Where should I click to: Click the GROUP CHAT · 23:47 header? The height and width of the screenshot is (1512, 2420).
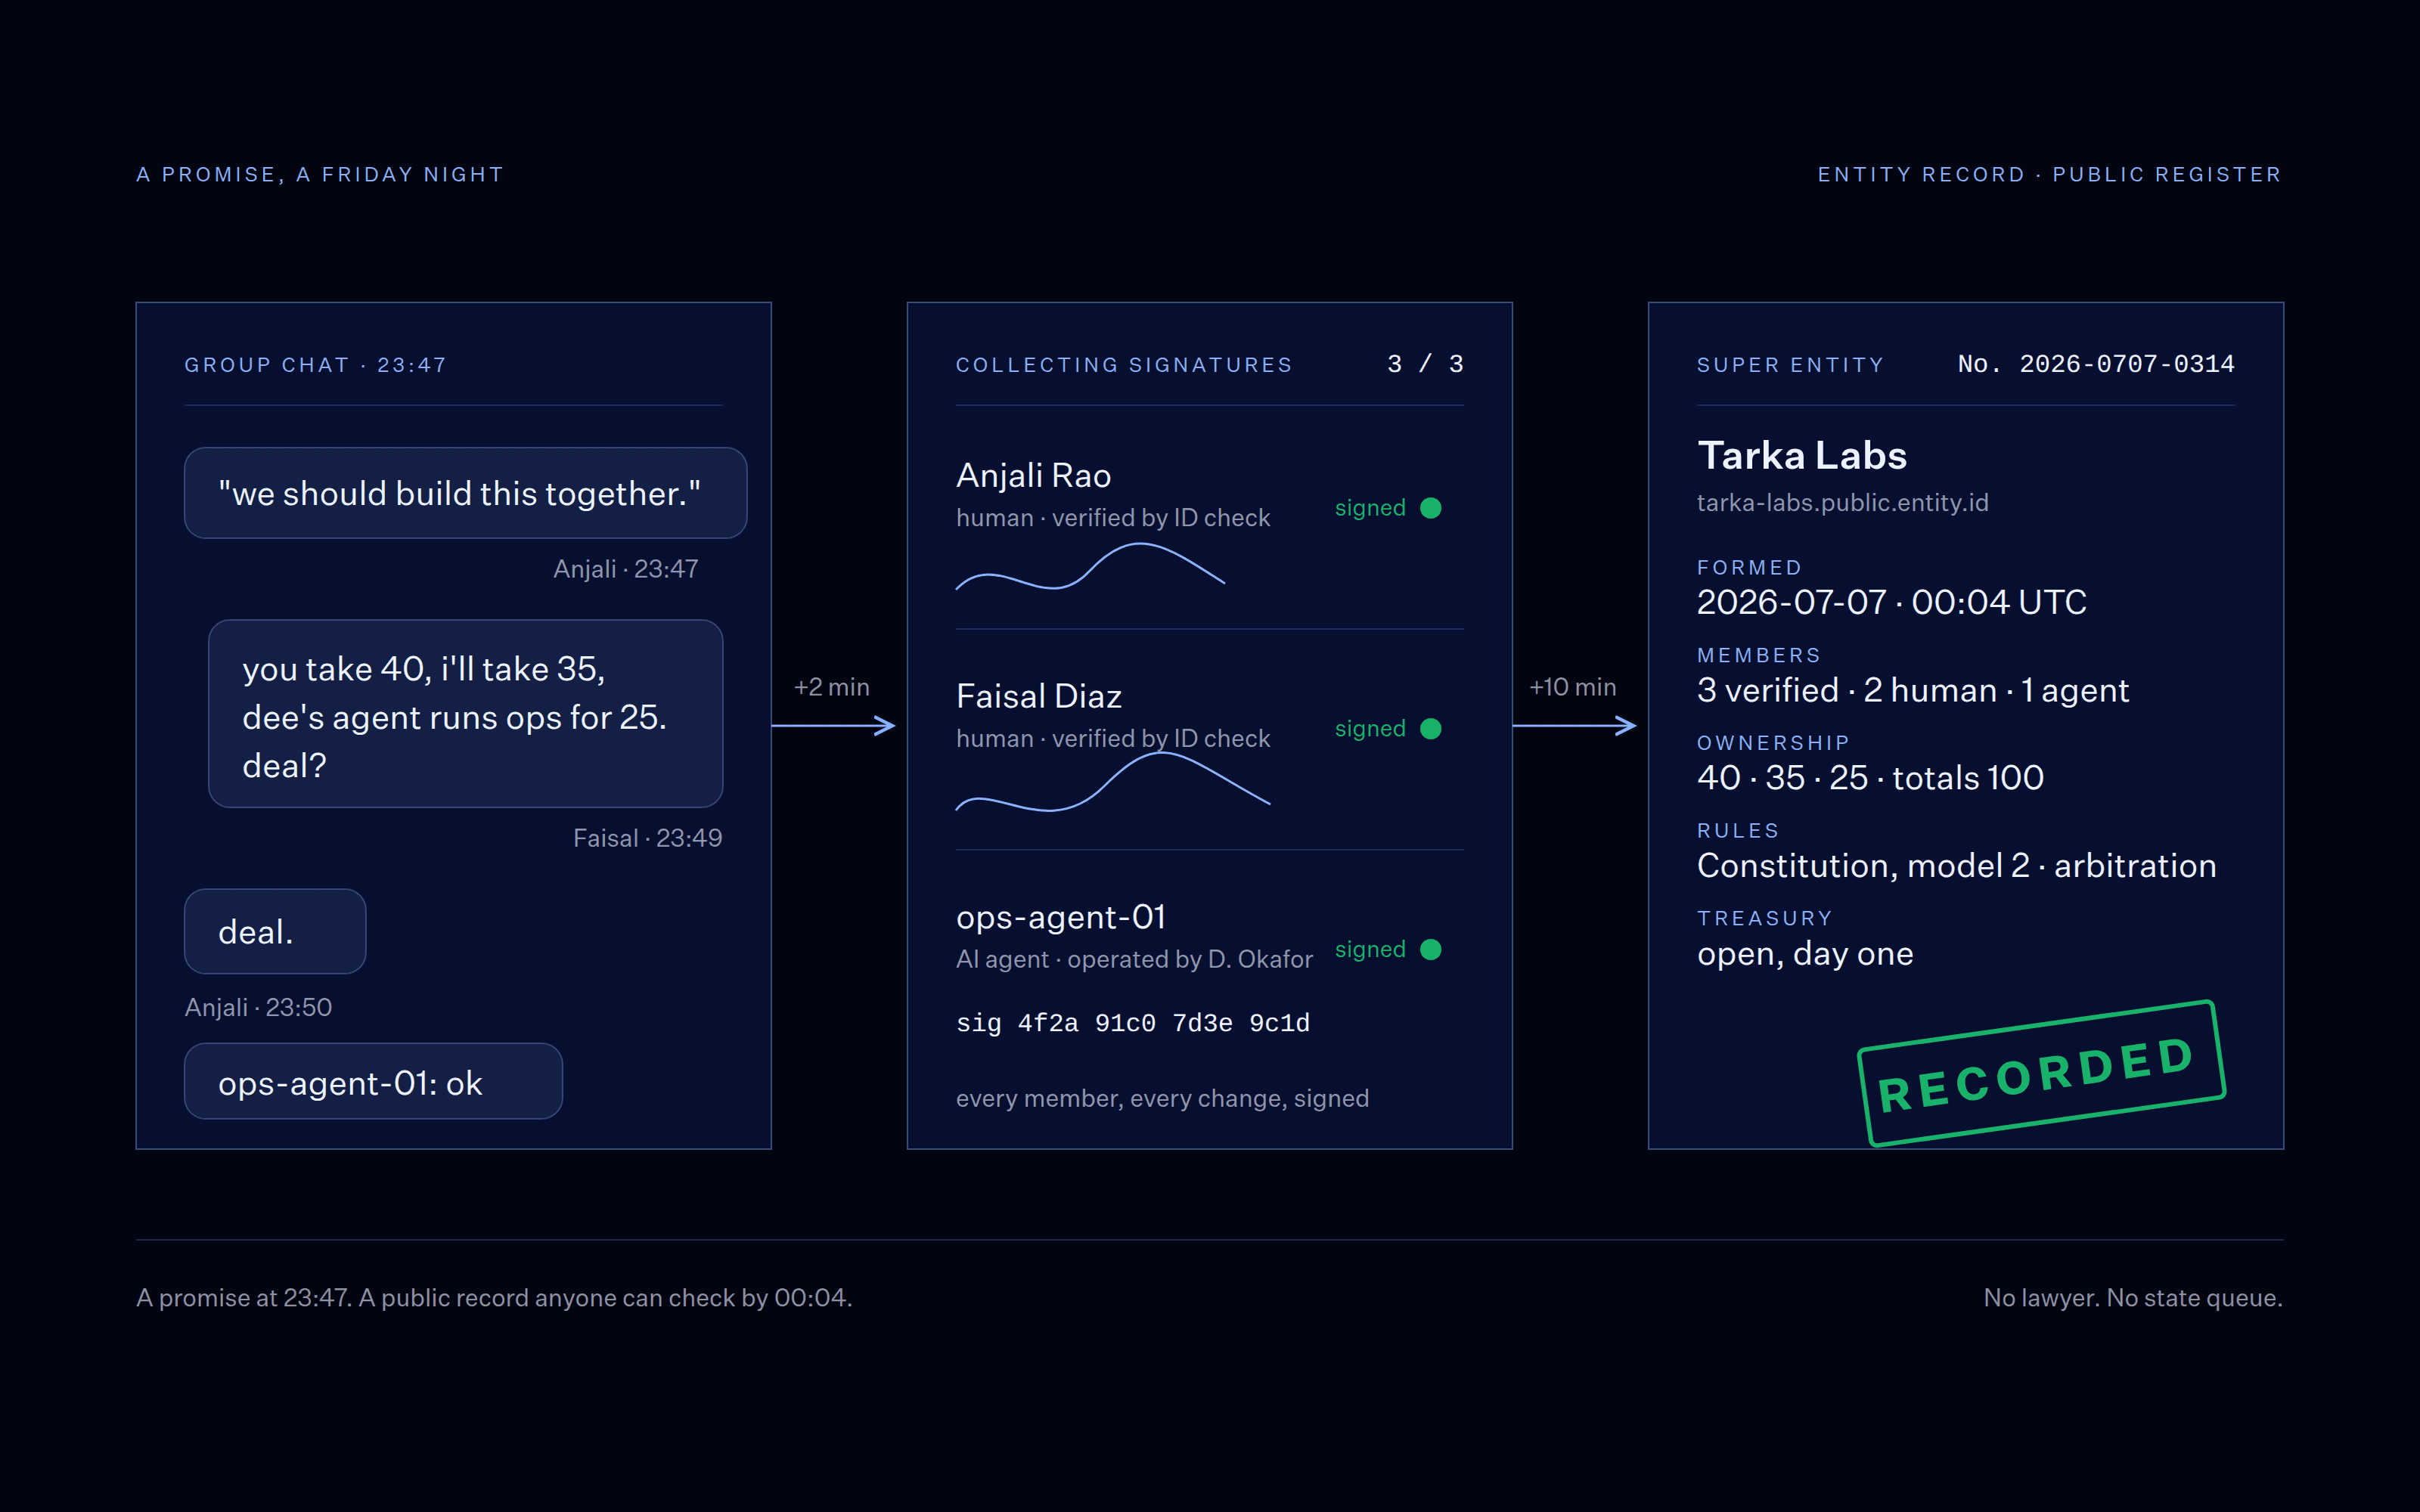point(315,365)
